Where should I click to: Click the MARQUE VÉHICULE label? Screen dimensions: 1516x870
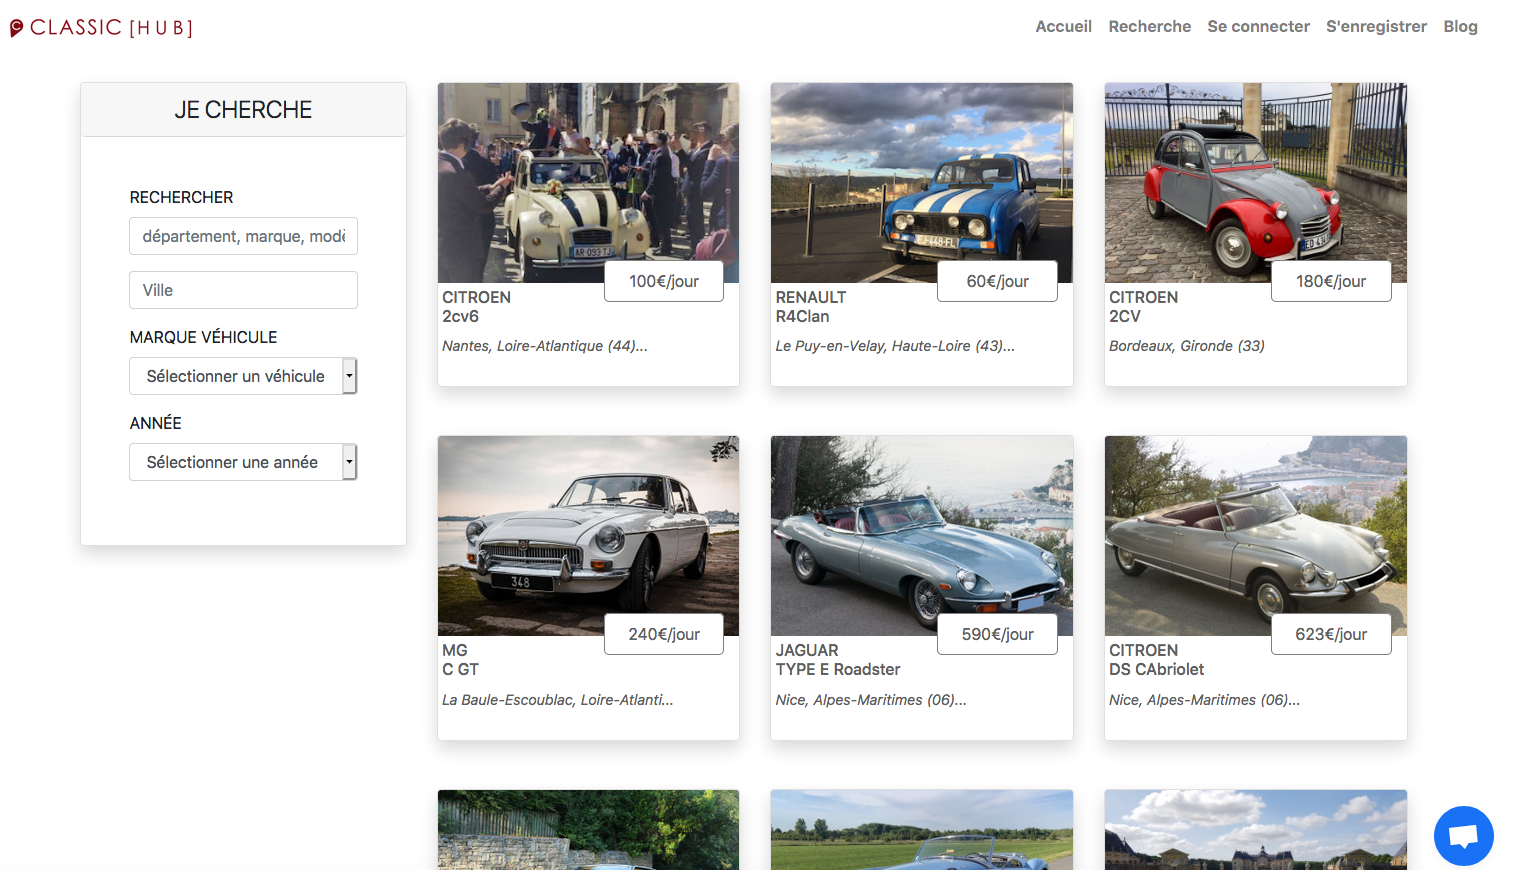(203, 338)
